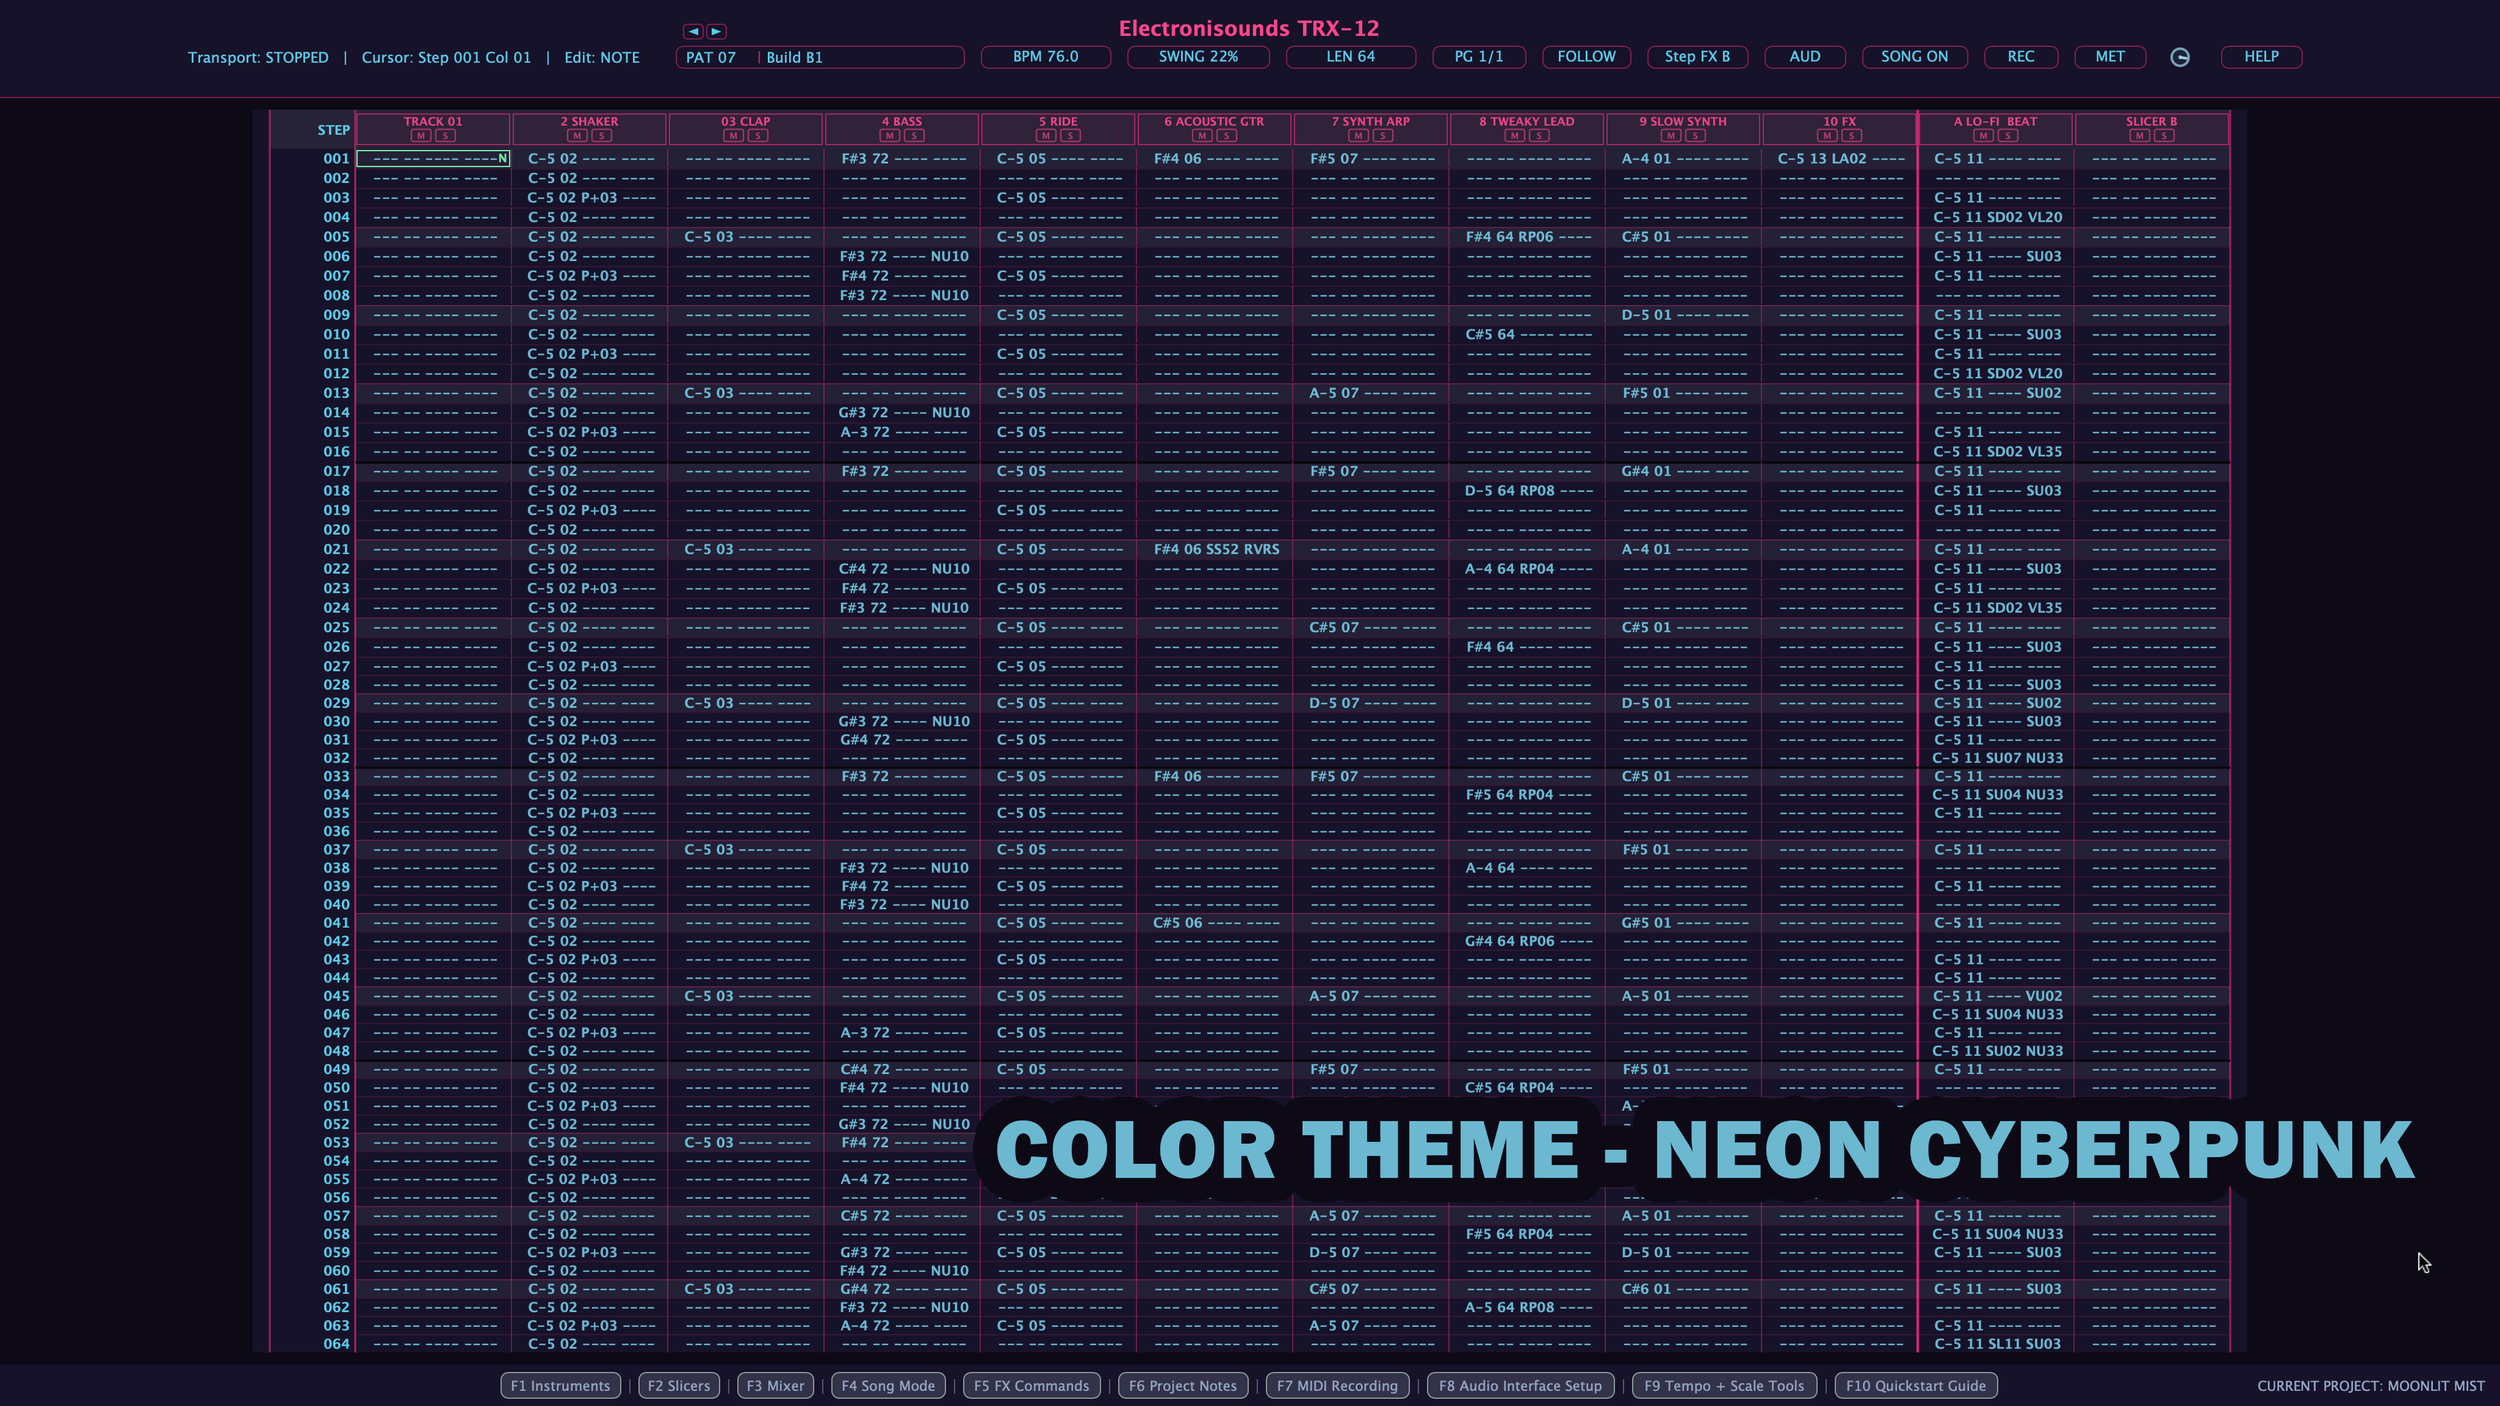Select the TRACK 01 header name
Viewport: 2500px width, 1406px height.
click(433, 121)
